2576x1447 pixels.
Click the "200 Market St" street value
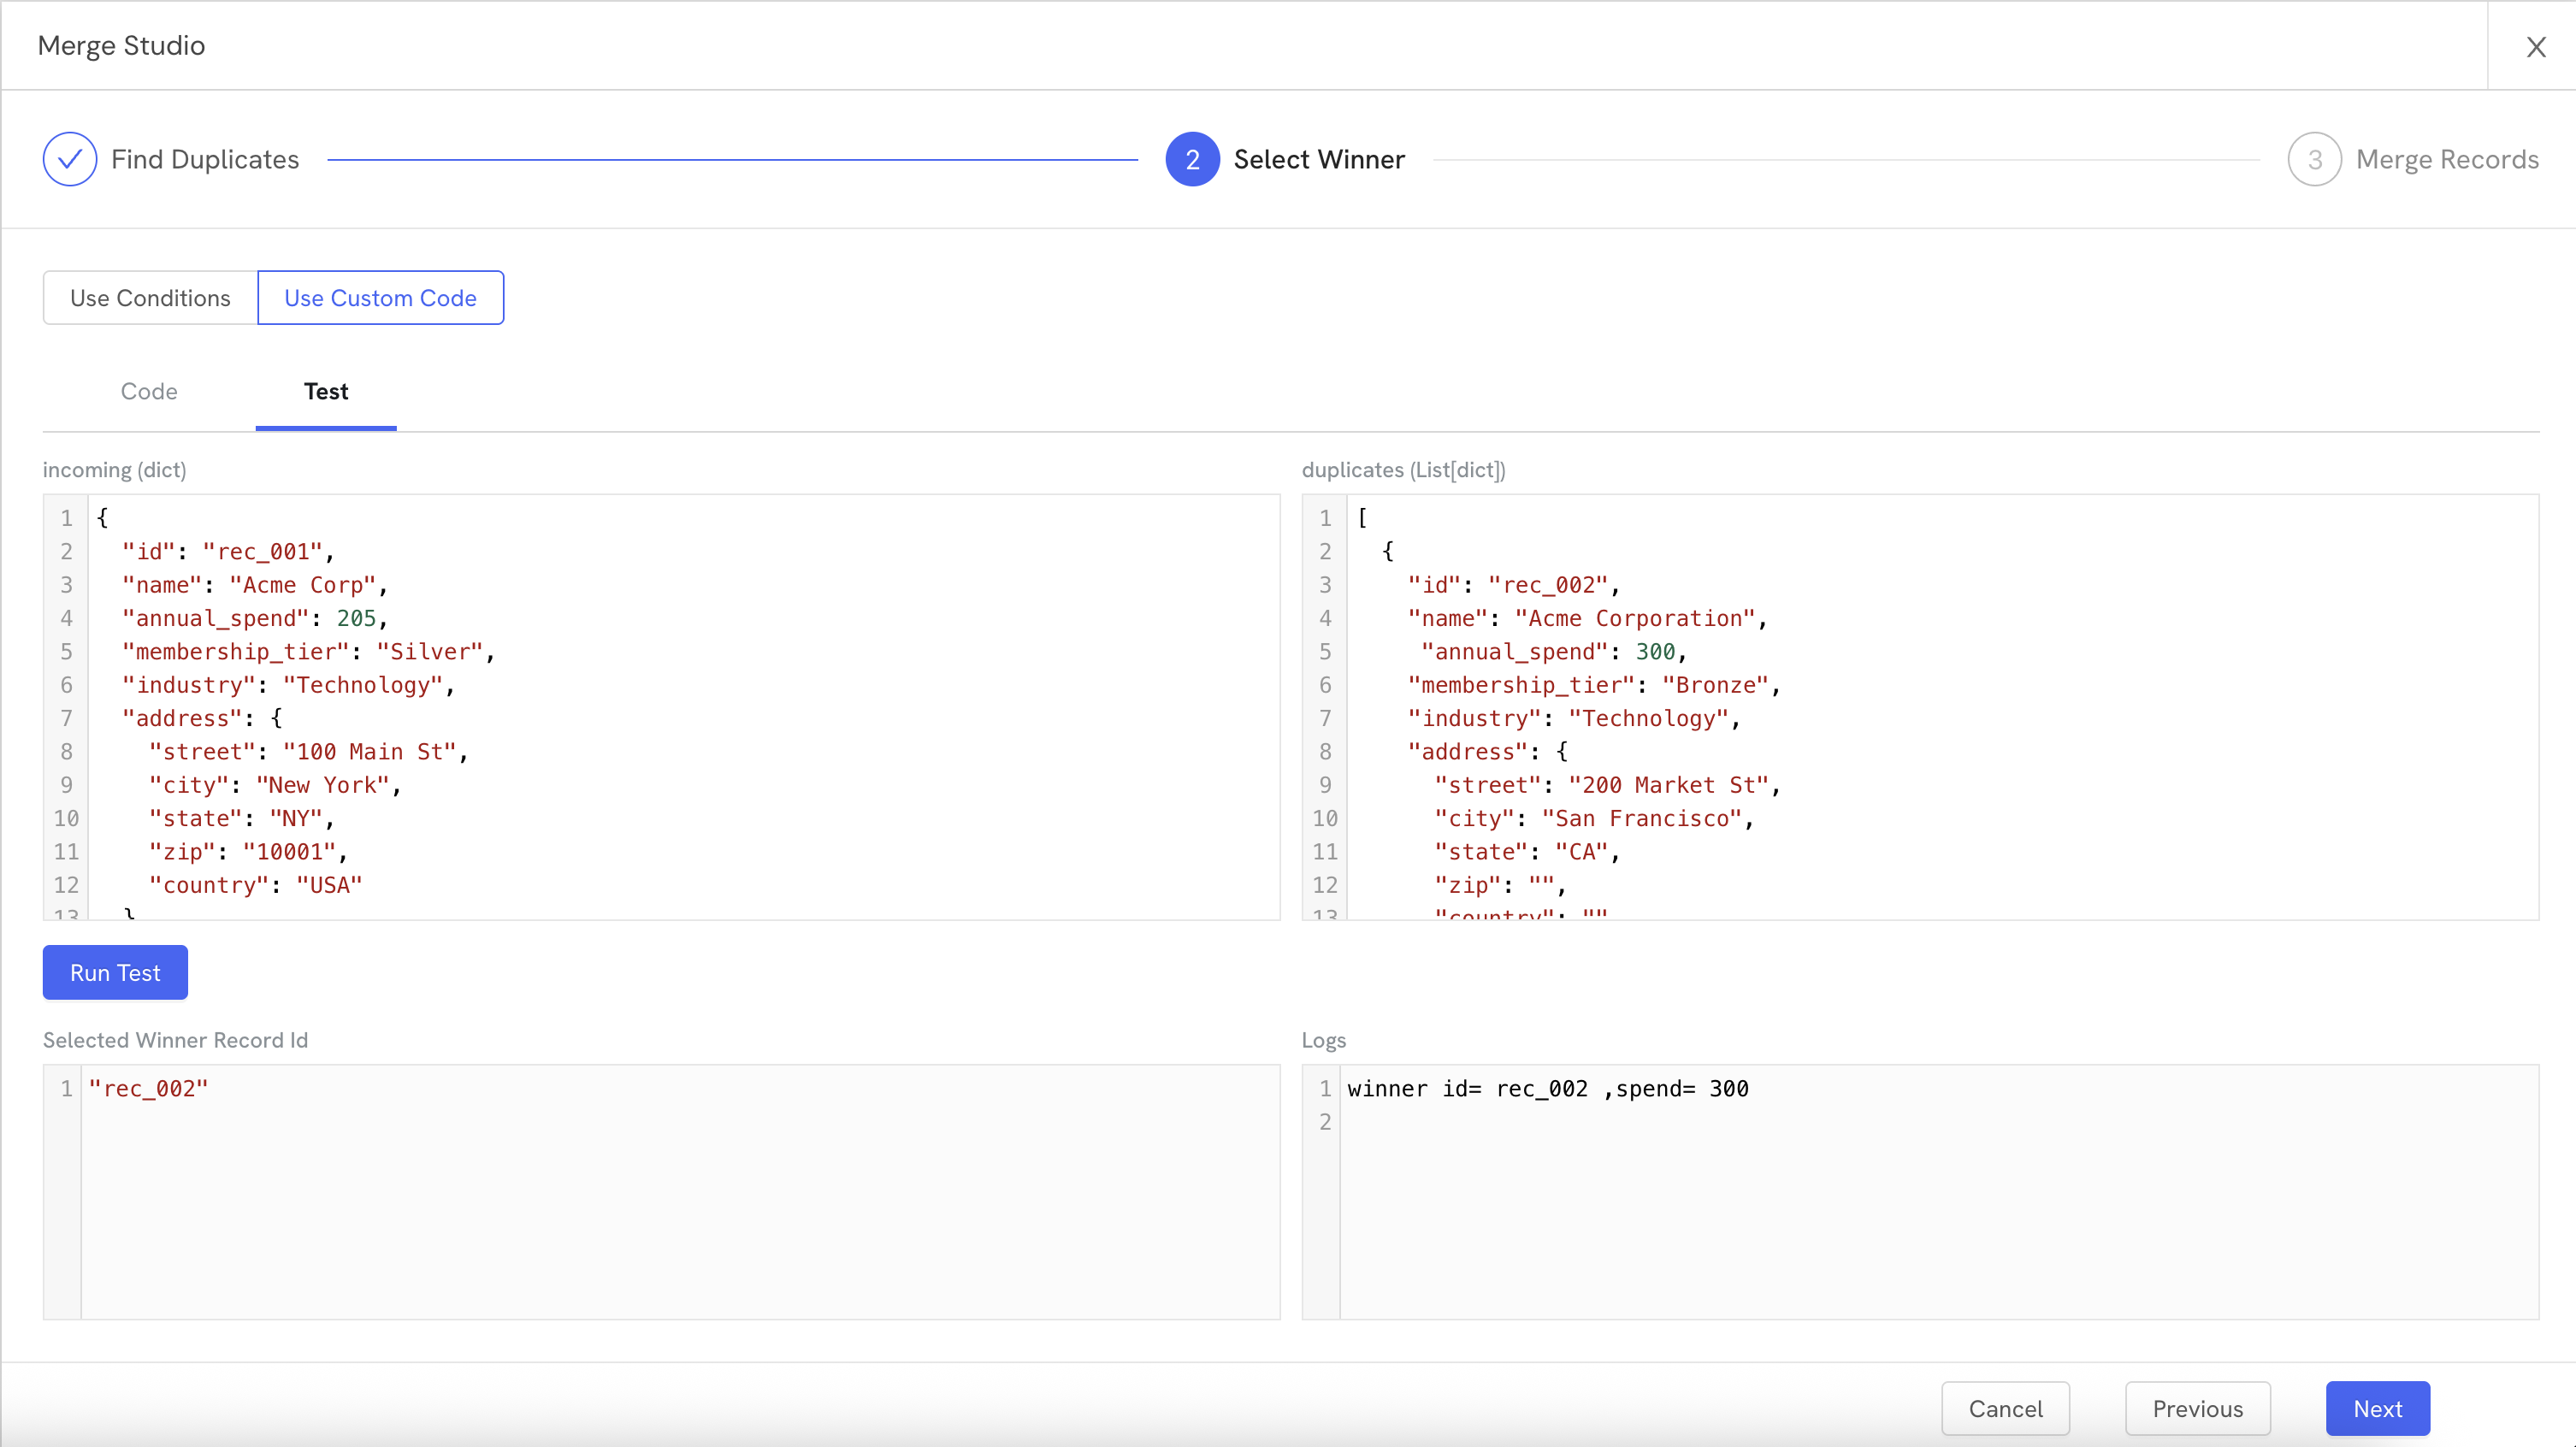(1669, 785)
